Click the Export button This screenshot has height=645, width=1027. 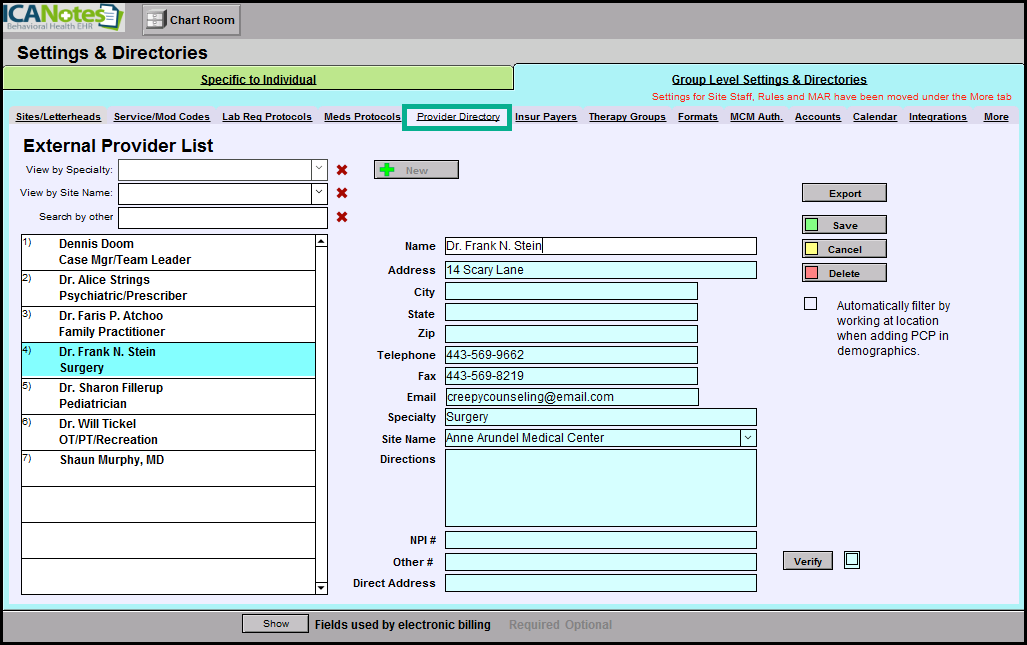[x=844, y=193]
